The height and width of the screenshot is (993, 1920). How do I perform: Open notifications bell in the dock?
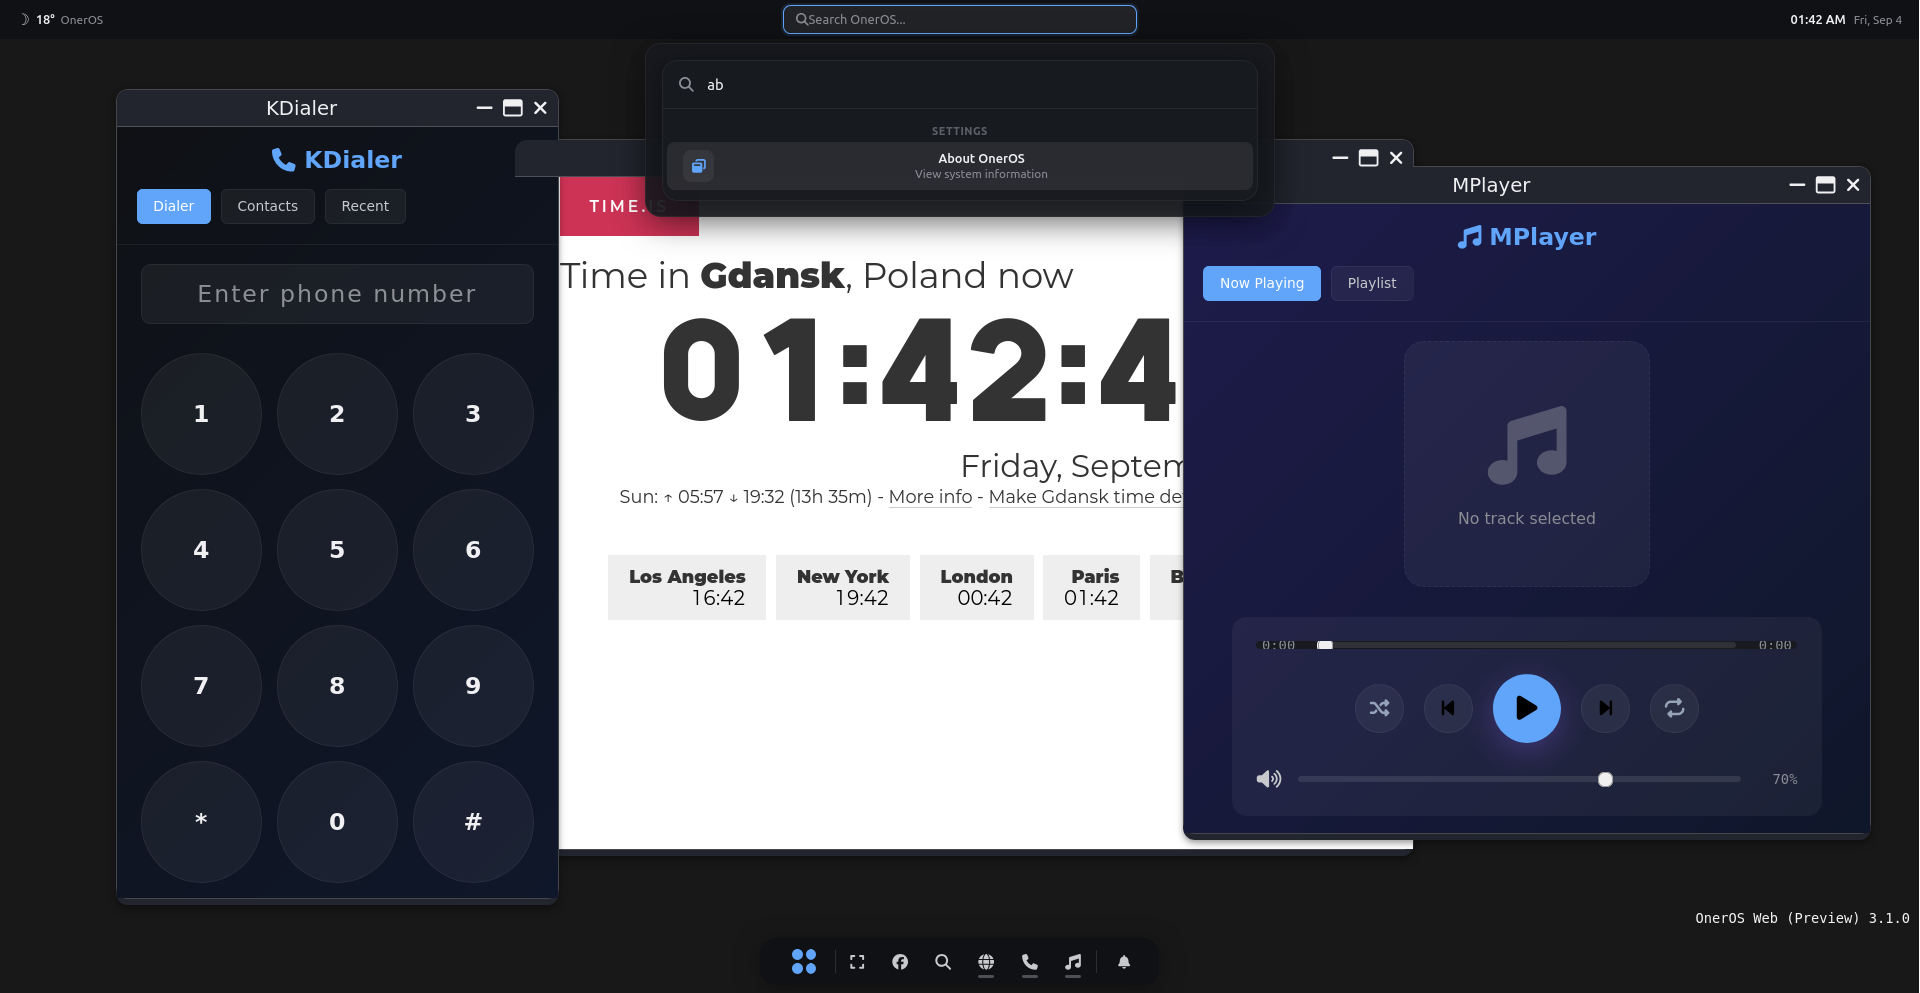[x=1124, y=962]
